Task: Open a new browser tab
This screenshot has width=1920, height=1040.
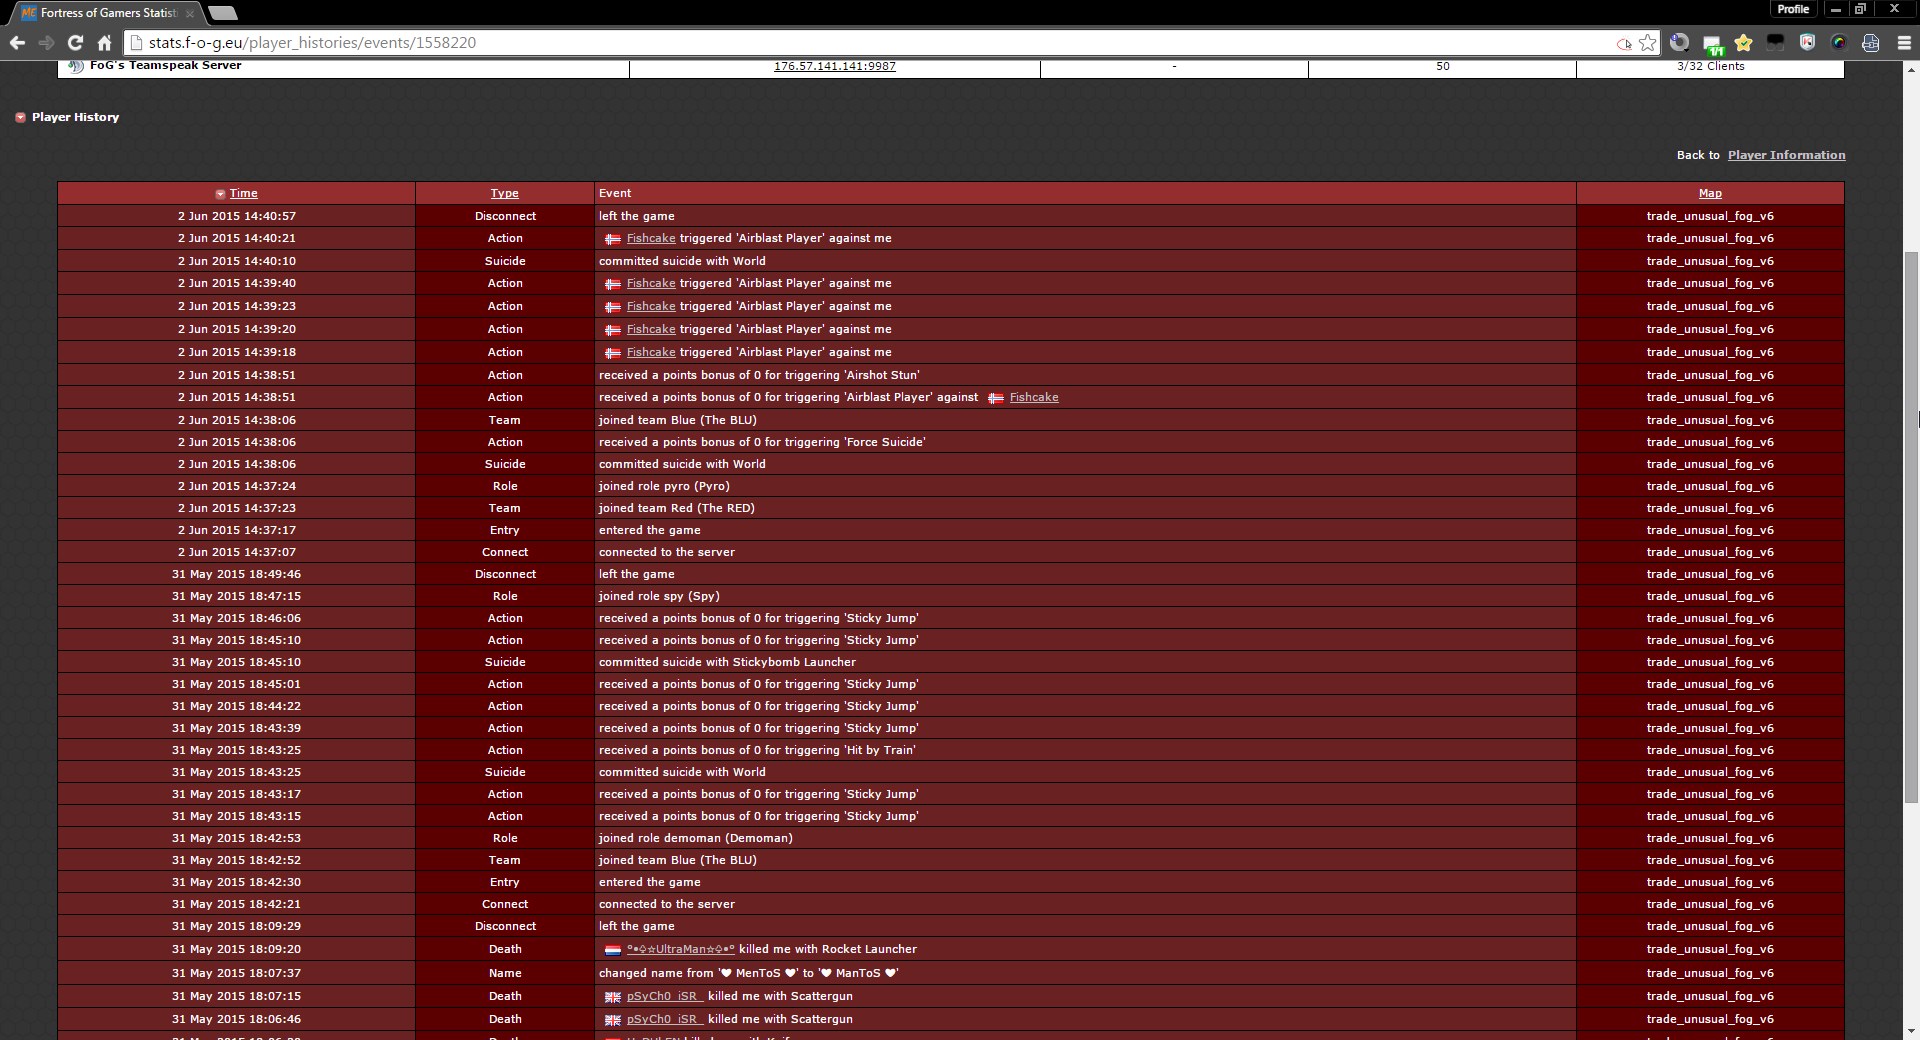Action: click(x=223, y=13)
